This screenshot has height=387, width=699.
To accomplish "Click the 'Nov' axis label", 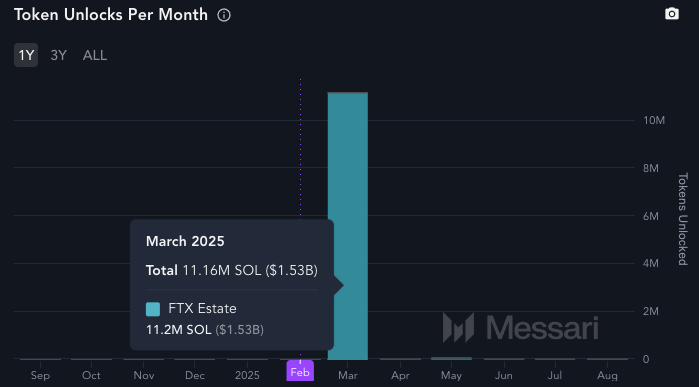I will point(144,375).
